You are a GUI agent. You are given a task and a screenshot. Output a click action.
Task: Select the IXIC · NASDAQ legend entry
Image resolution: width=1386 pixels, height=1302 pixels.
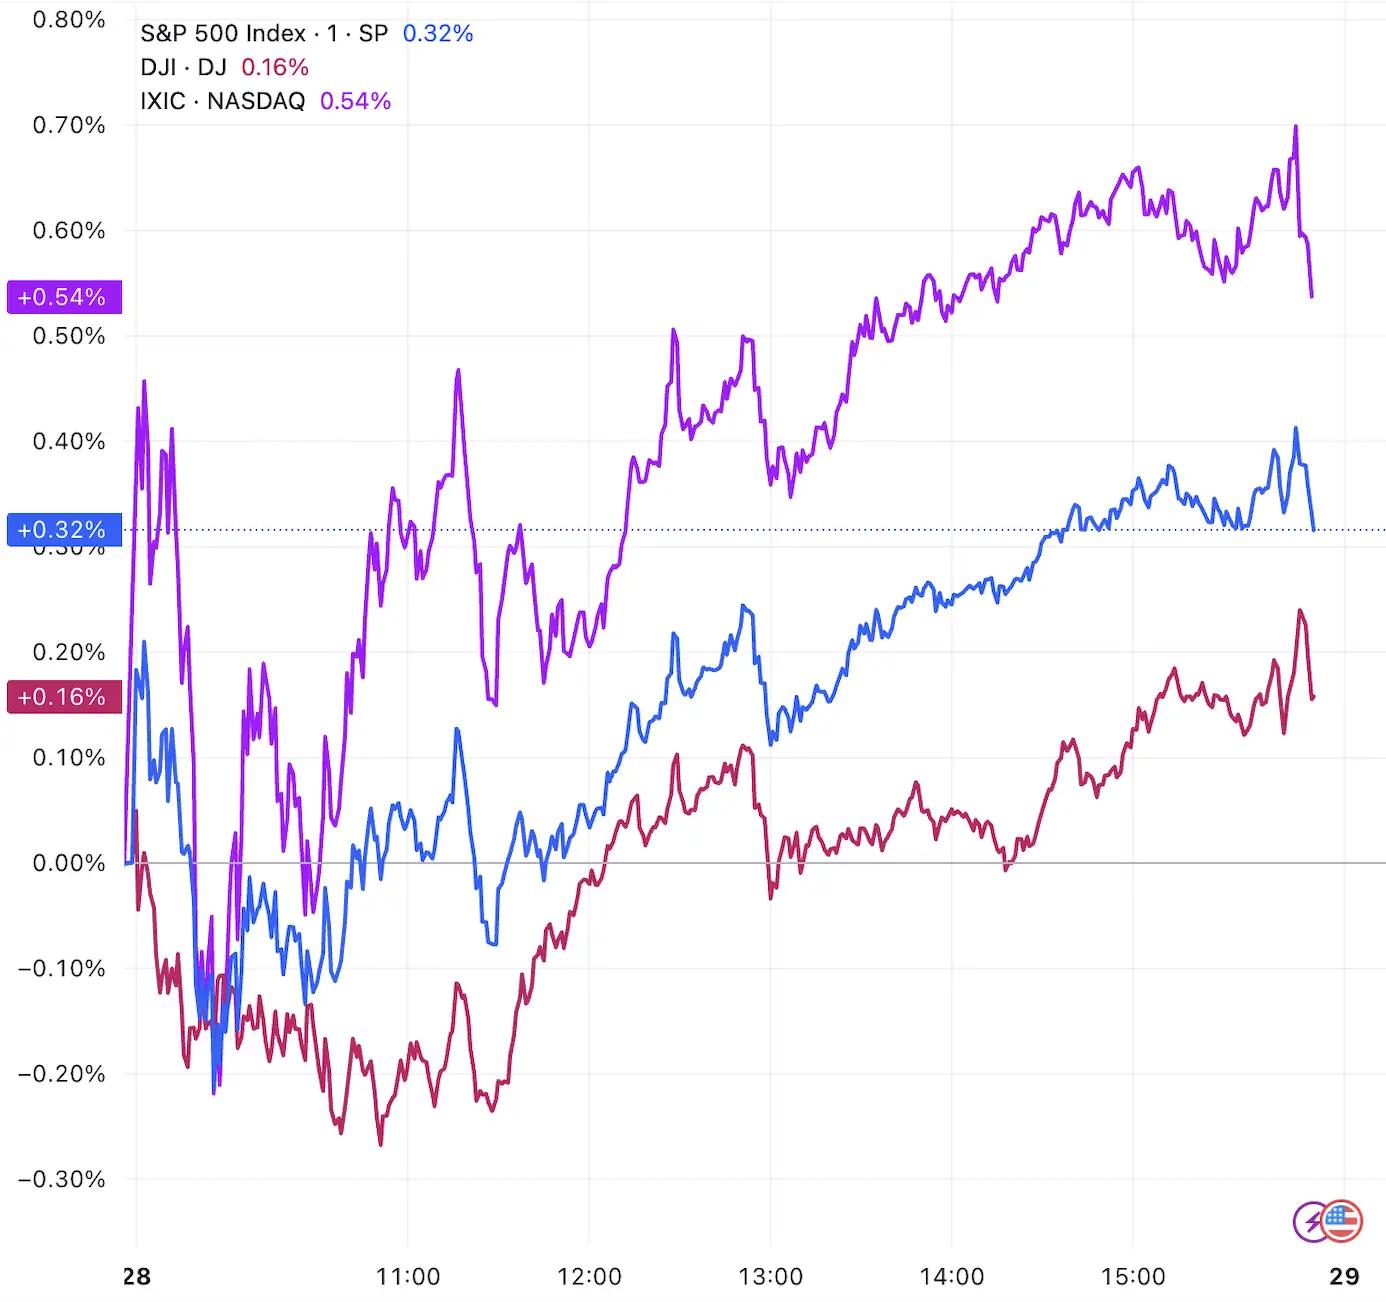click(x=222, y=101)
